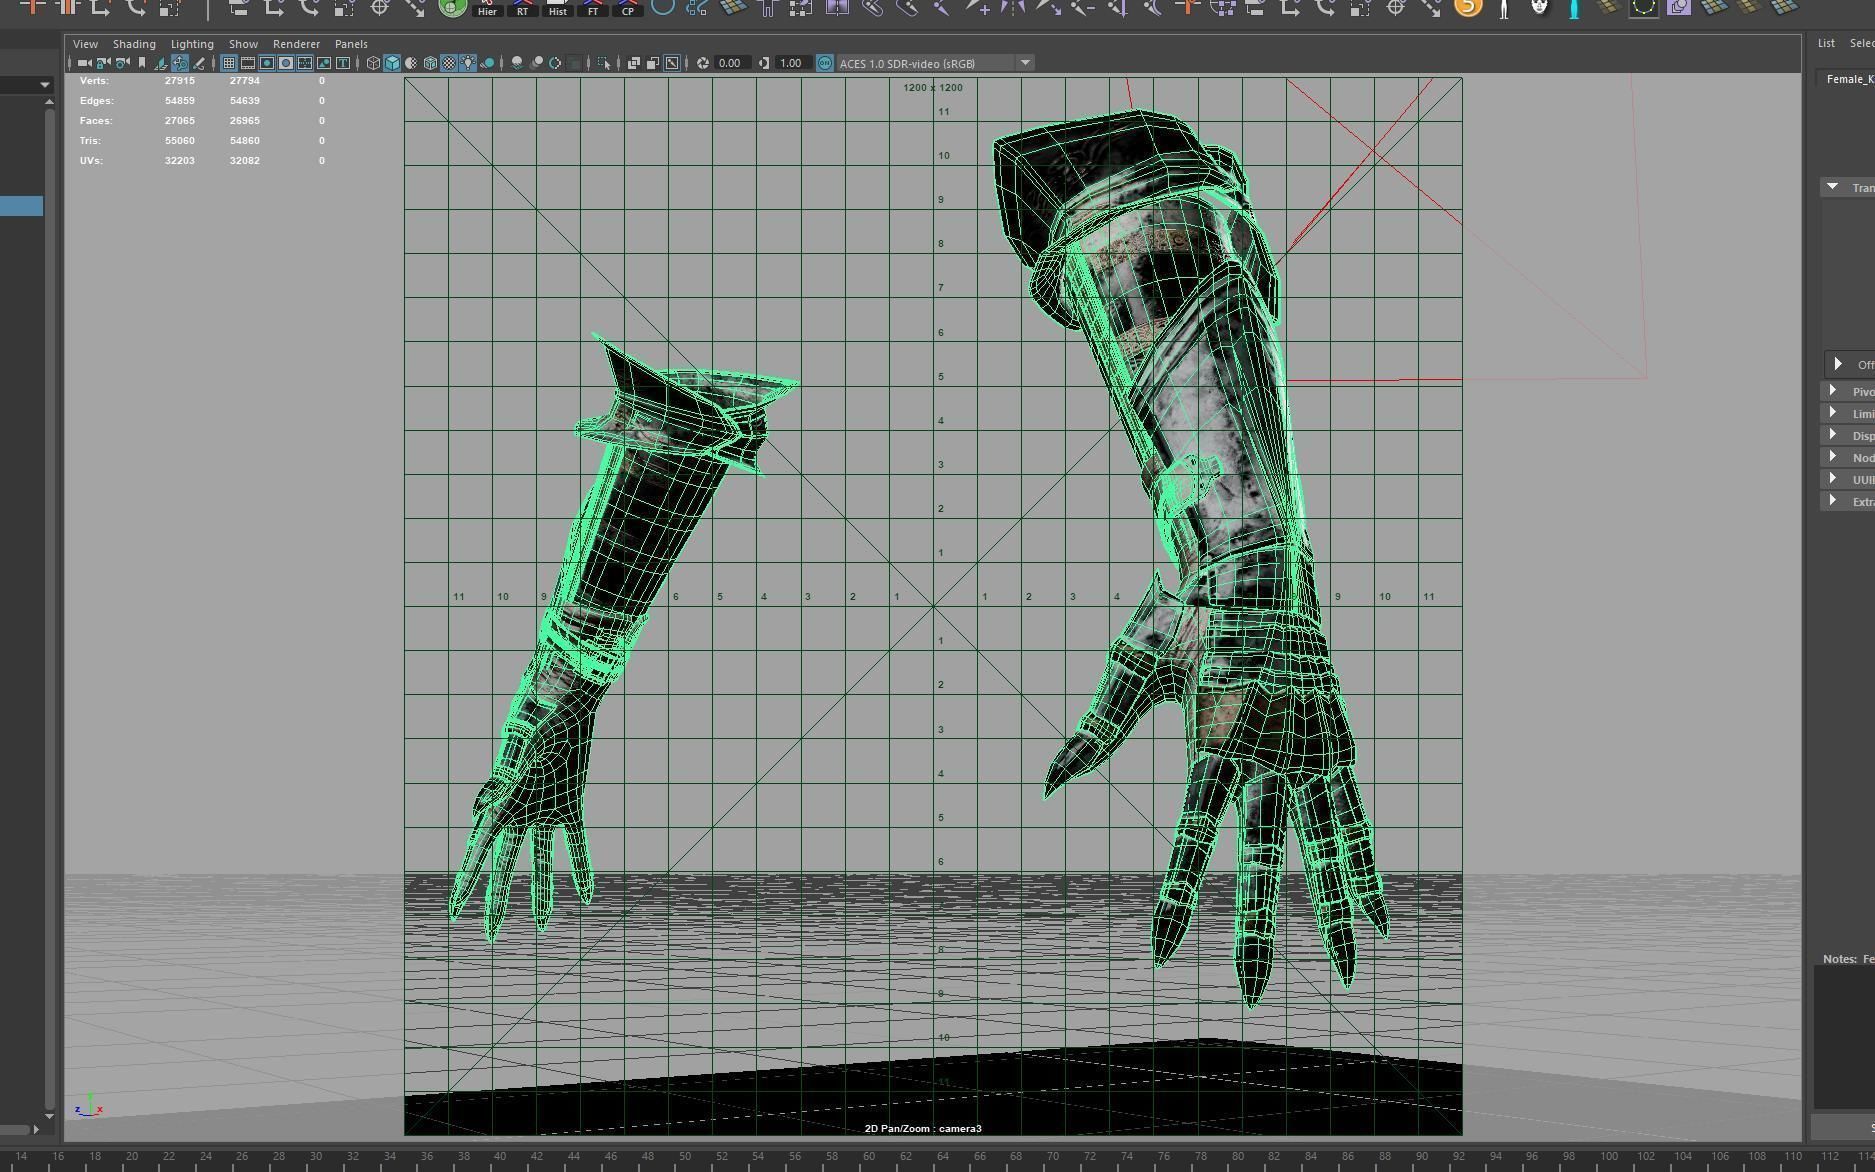Toggle the Field Chart display

tap(305, 63)
